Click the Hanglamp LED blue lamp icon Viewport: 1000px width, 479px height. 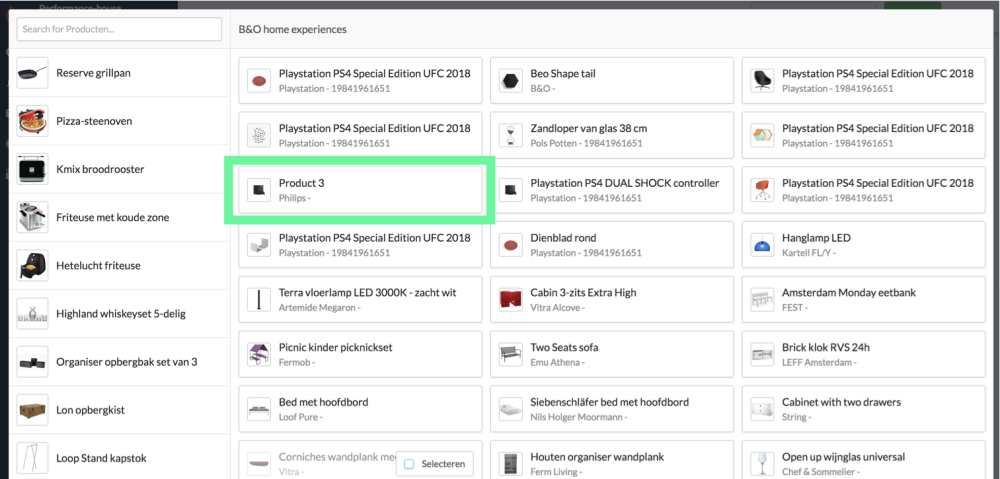[x=762, y=245]
